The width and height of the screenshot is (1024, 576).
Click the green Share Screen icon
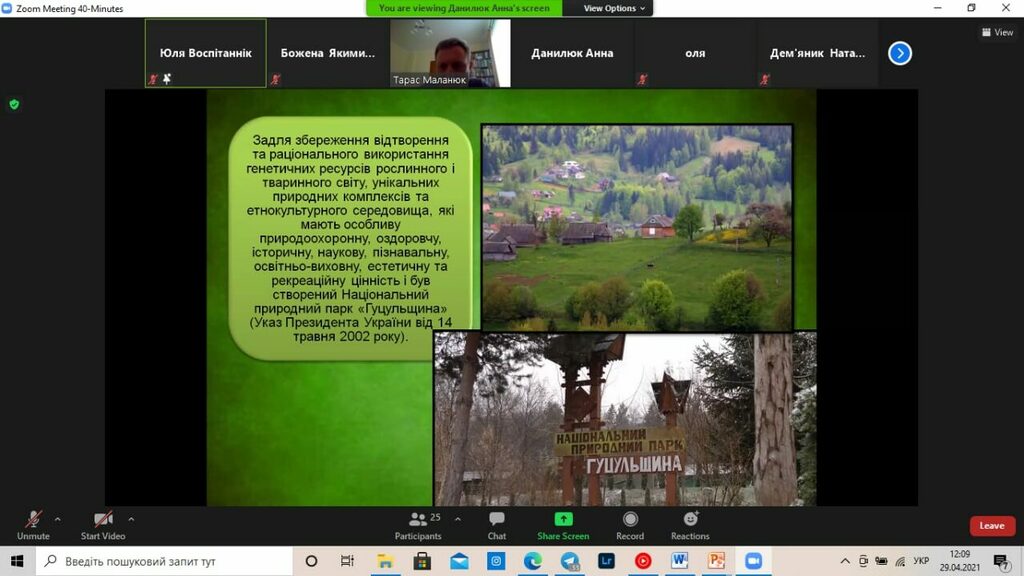point(563,519)
